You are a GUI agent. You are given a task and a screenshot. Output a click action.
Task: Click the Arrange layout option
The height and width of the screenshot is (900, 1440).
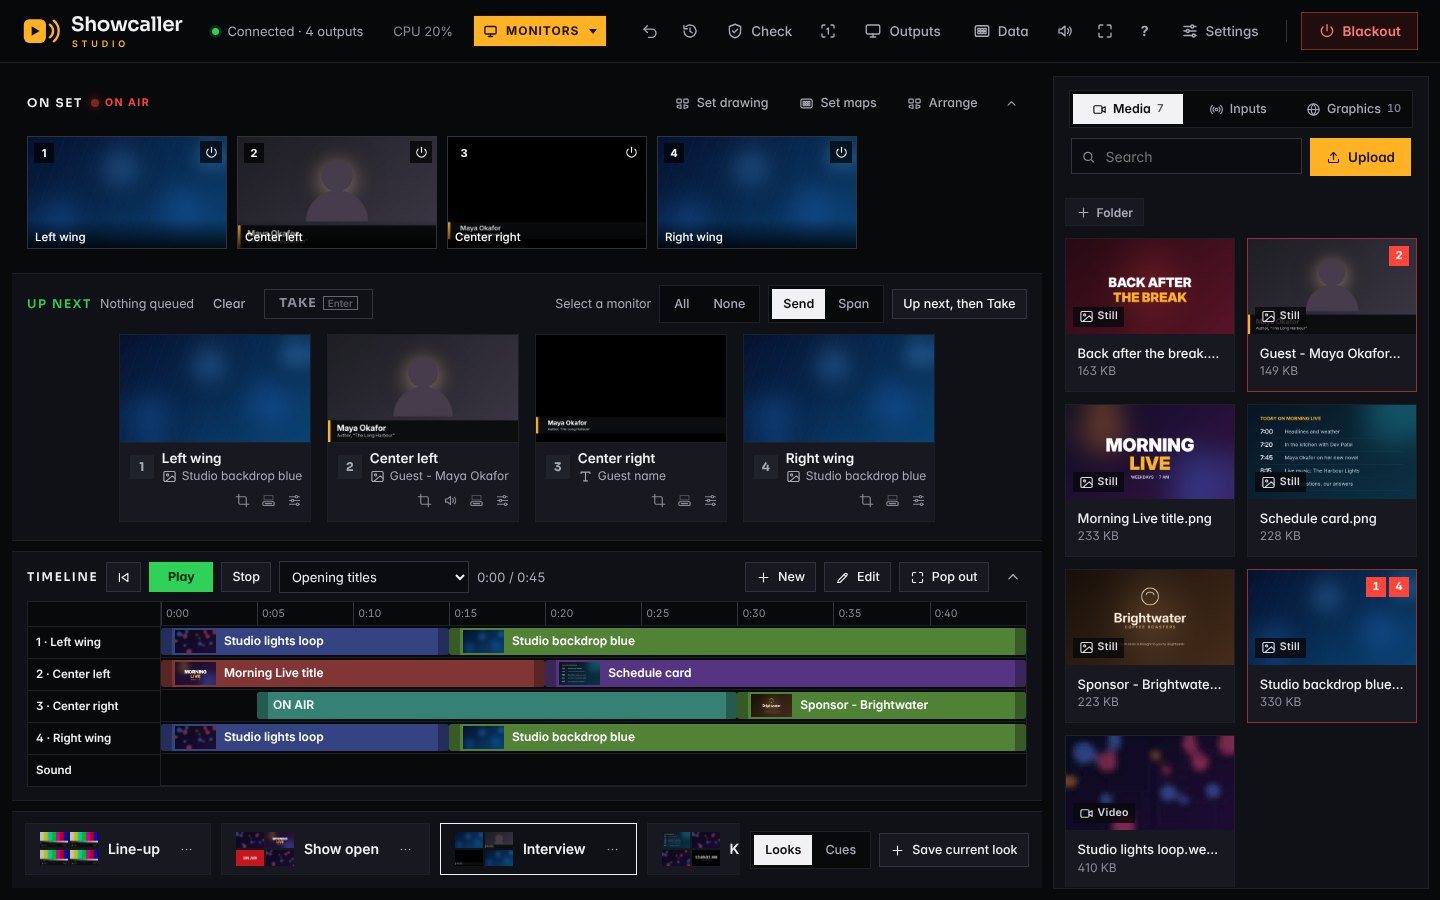pyautogui.click(x=942, y=103)
